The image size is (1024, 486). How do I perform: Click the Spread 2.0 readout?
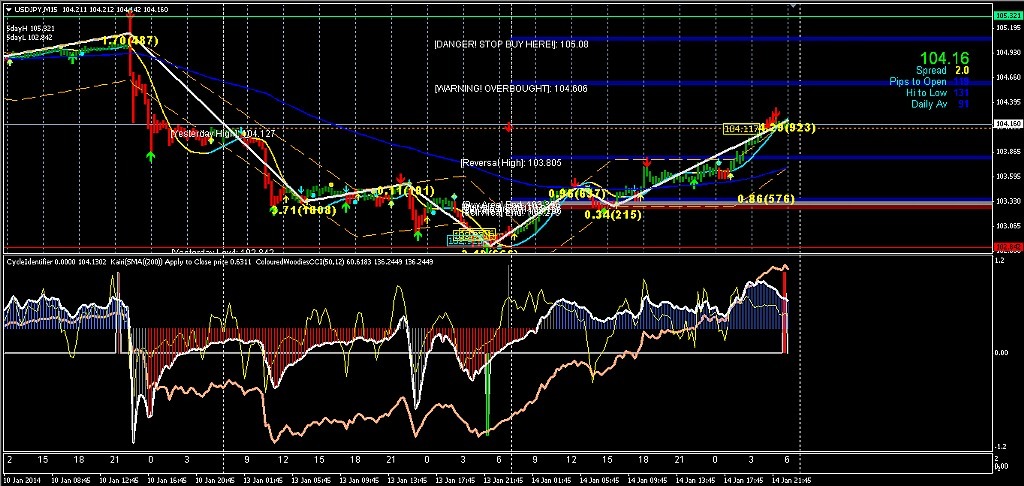(x=942, y=70)
